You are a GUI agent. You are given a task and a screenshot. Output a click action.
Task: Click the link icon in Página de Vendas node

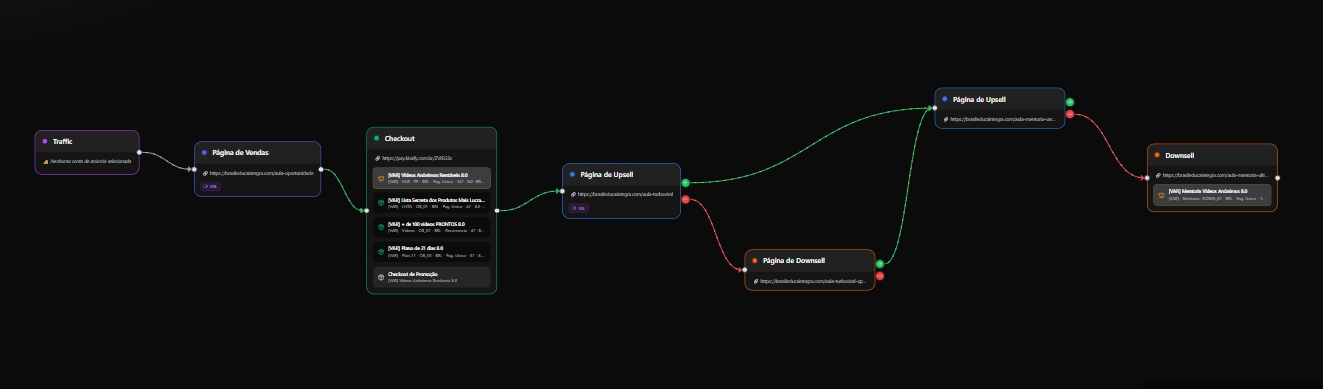point(205,173)
